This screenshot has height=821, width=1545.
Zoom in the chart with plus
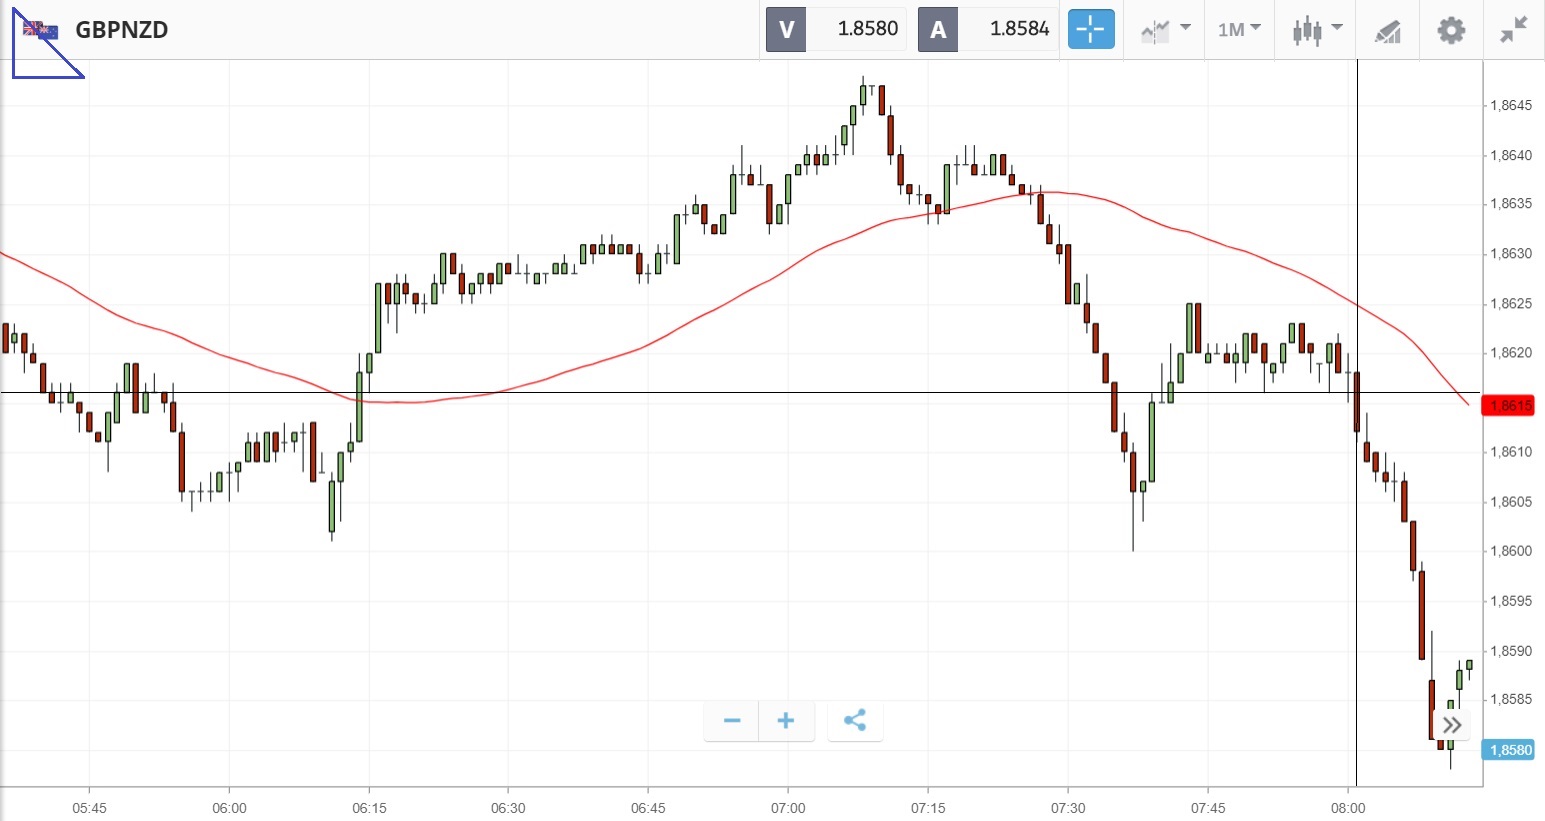pyautogui.click(x=786, y=720)
